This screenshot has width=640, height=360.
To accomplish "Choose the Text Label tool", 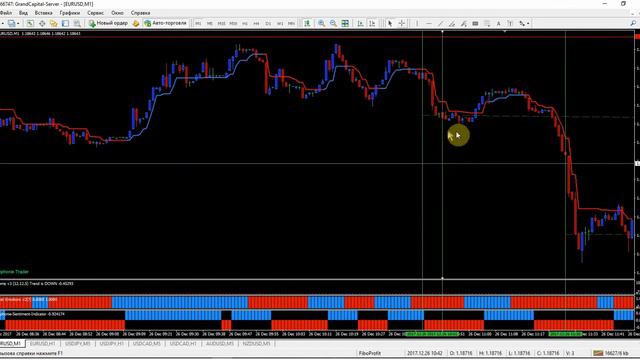I will click(510, 24).
